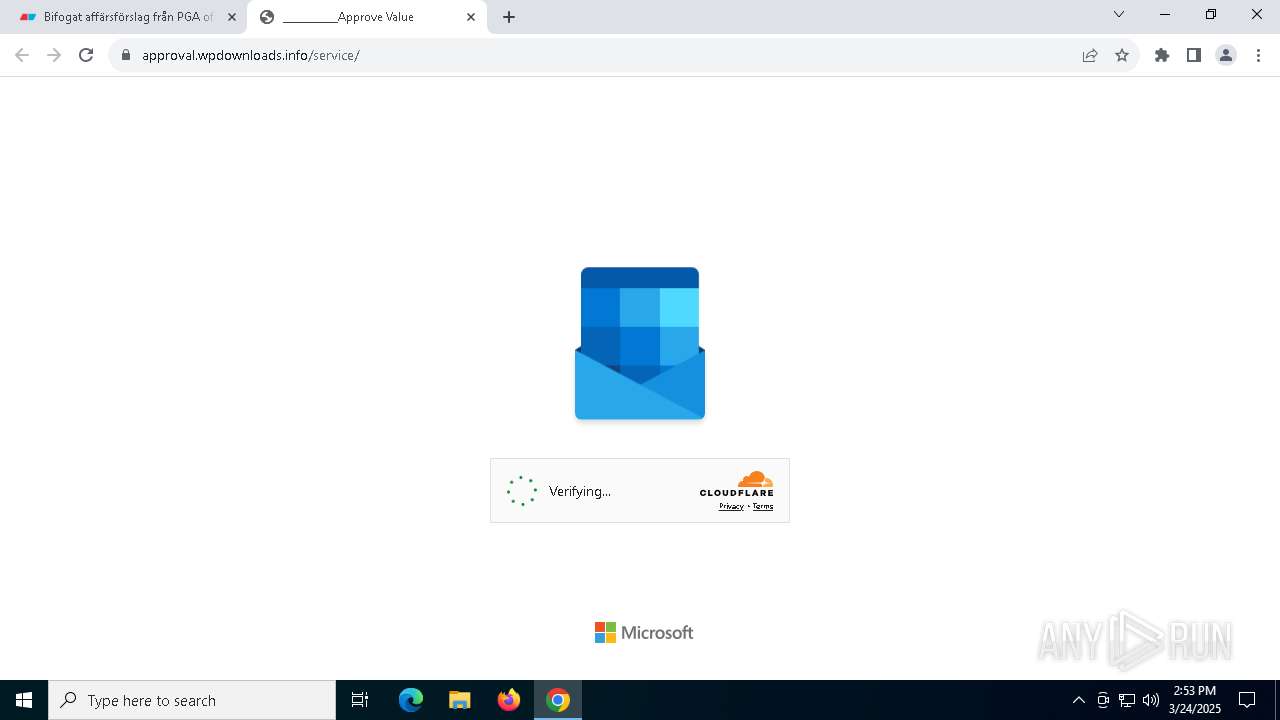Go forward to next page

point(54,55)
